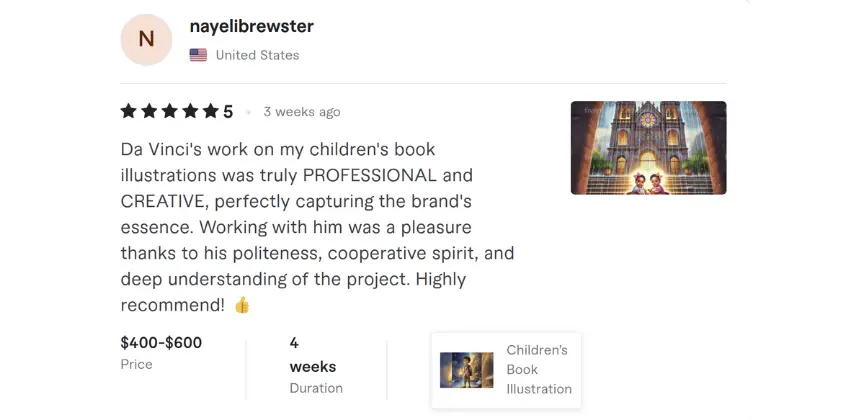Click the rating number 5
The width and height of the screenshot is (850, 420).
pyautogui.click(x=228, y=112)
